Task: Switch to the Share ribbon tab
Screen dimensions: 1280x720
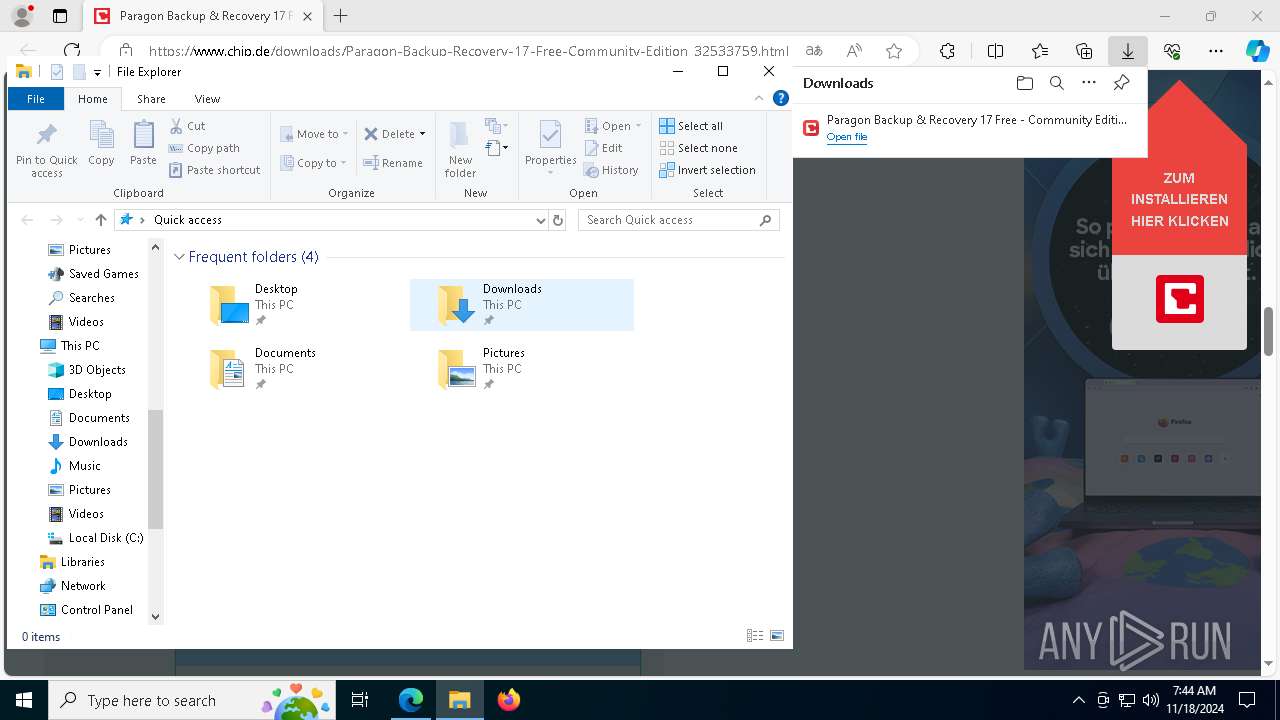Action: click(151, 99)
